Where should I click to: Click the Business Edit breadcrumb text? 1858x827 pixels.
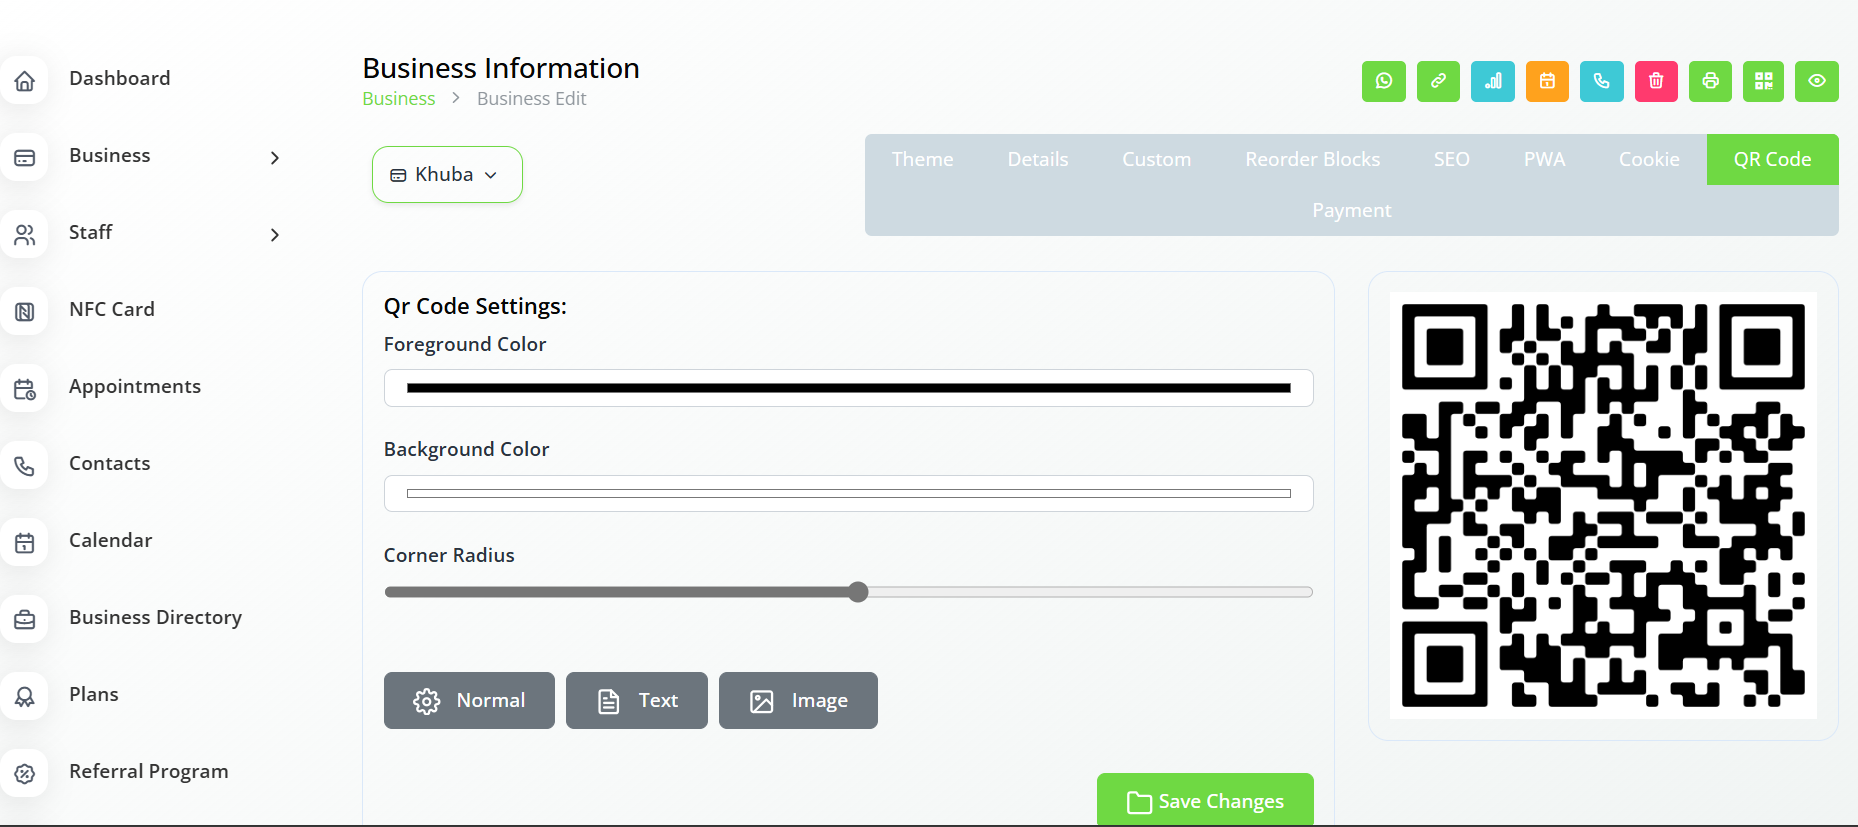click(532, 99)
